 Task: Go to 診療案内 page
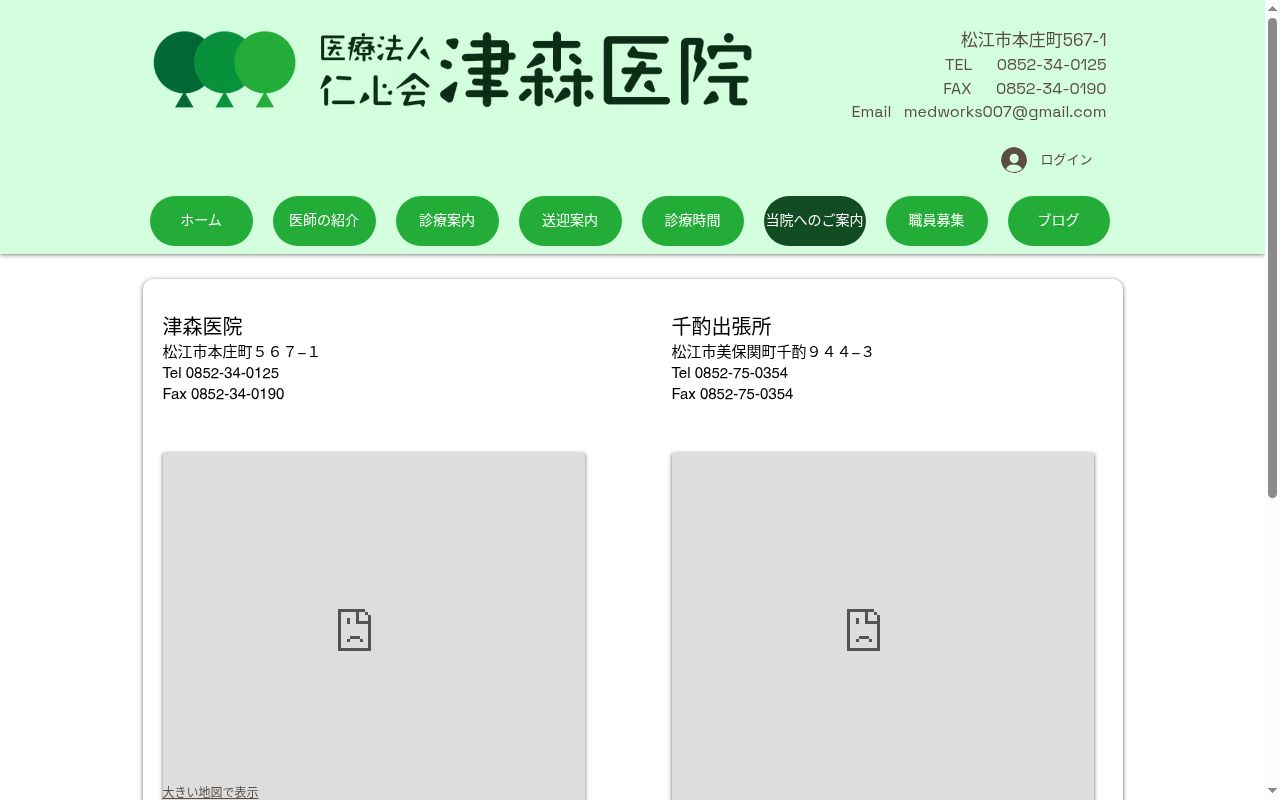[447, 221]
